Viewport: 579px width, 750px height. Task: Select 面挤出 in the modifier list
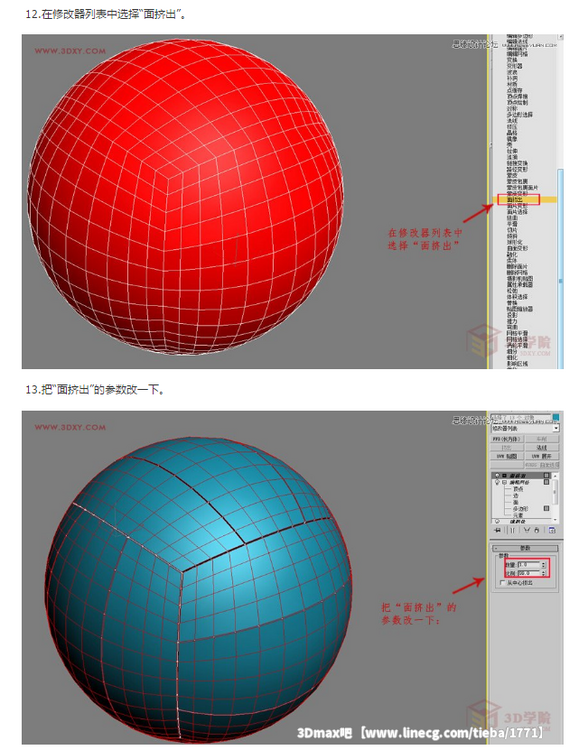coord(515,199)
